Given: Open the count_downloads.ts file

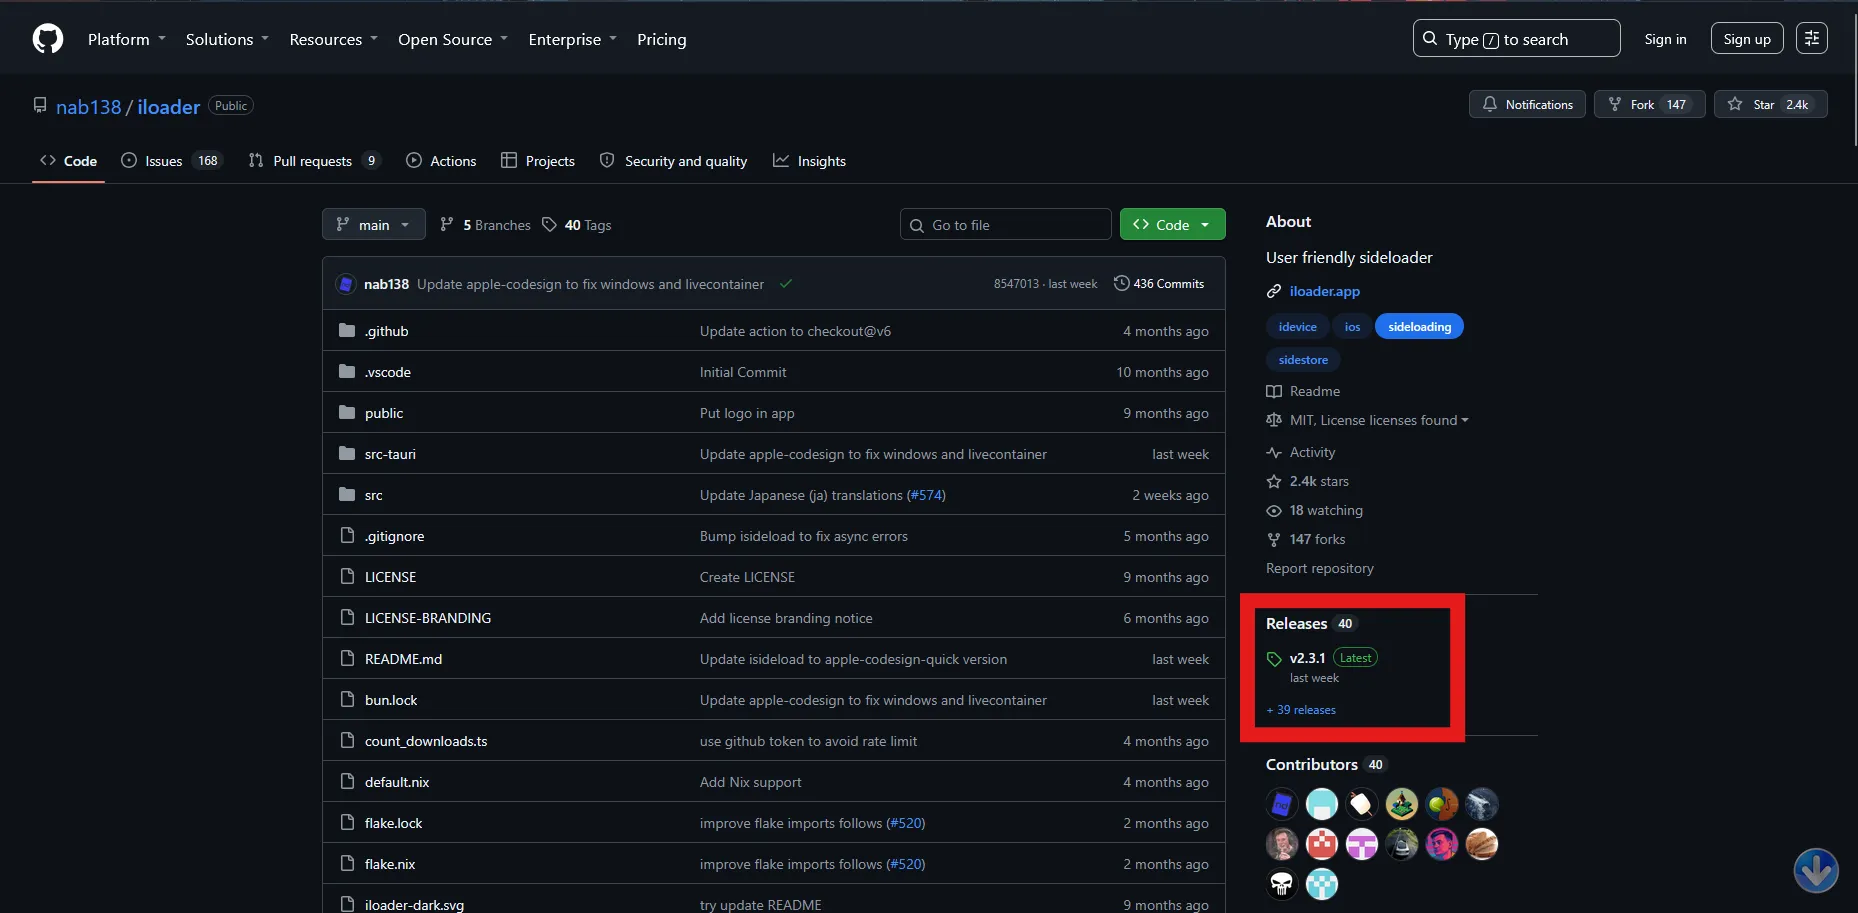Looking at the screenshot, I should (426, 741).
